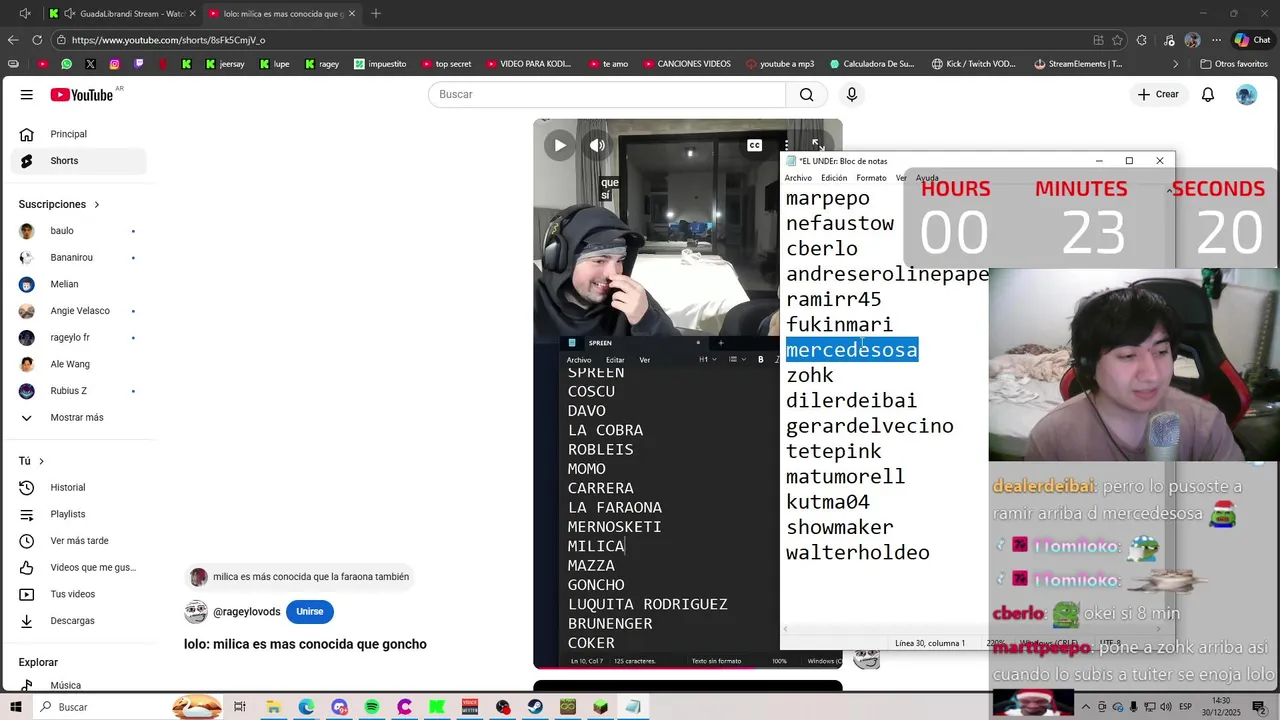
Task: Open Archivo menu in Bloc de notas
Action: (x=798, y=178)
